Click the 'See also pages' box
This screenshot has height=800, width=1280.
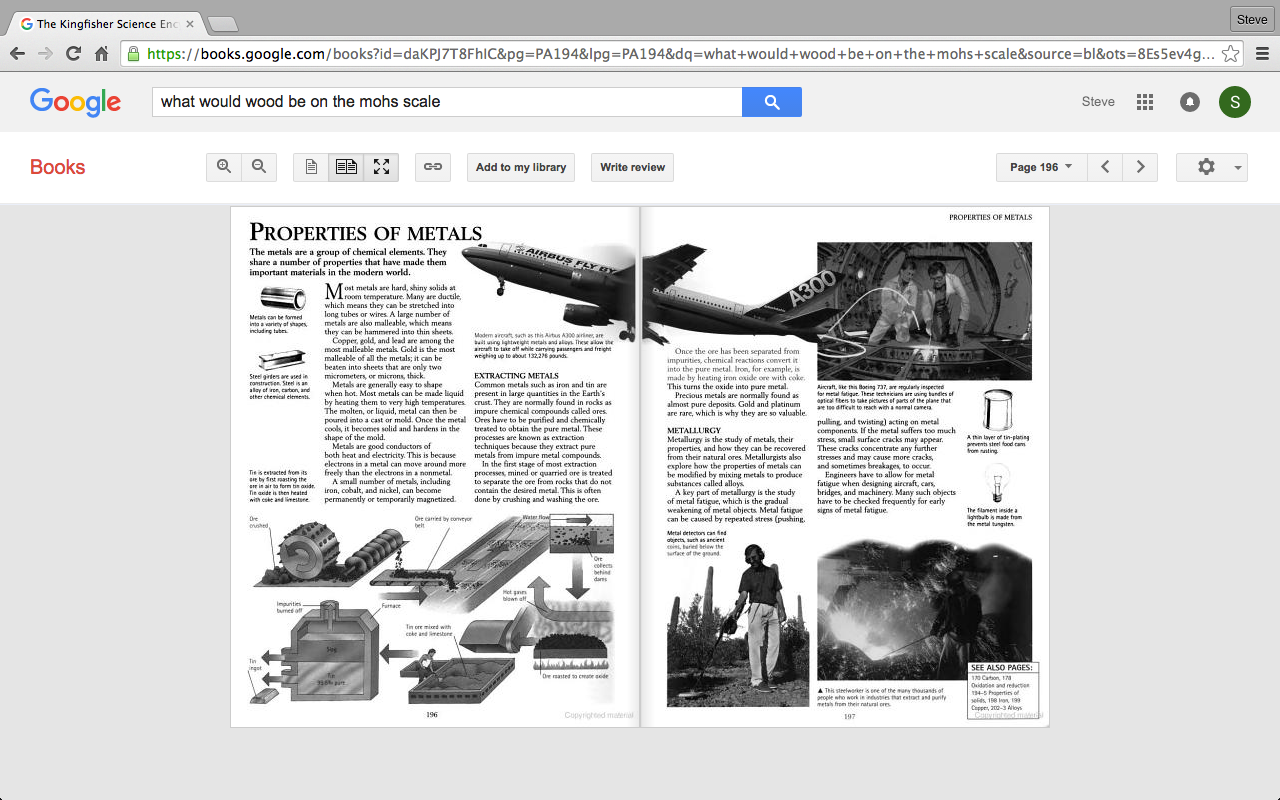click(1004, 689)
